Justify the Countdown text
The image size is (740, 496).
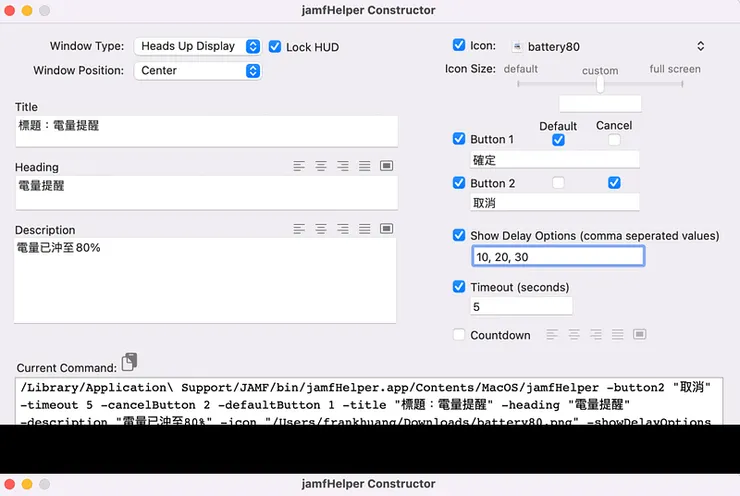pyautogui.click(x=618, y=335)
